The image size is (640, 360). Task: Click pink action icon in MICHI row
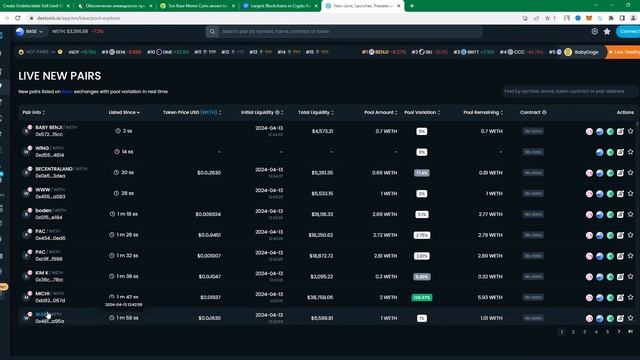click(x=589, y=298)
